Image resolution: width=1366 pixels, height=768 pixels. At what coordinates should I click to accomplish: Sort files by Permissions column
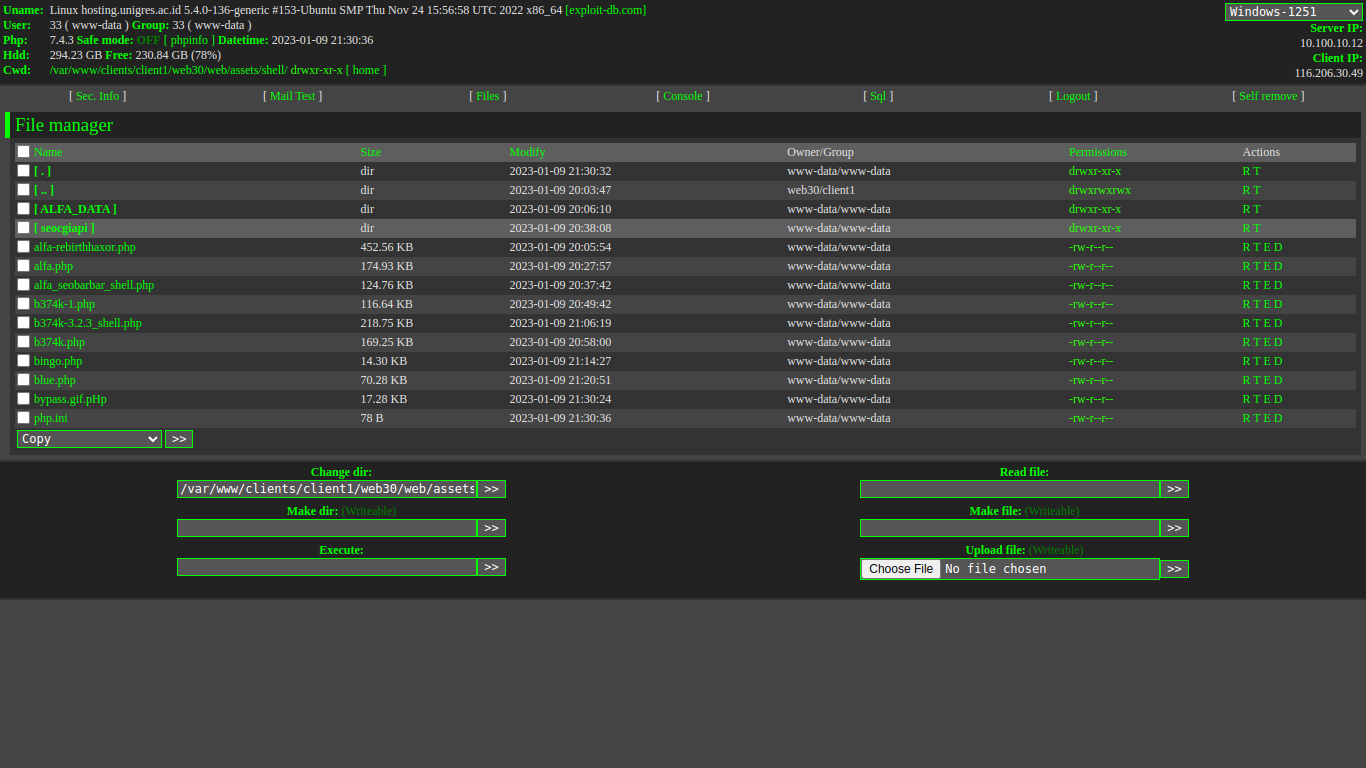pyautogui.click(x=1097, y=152)
